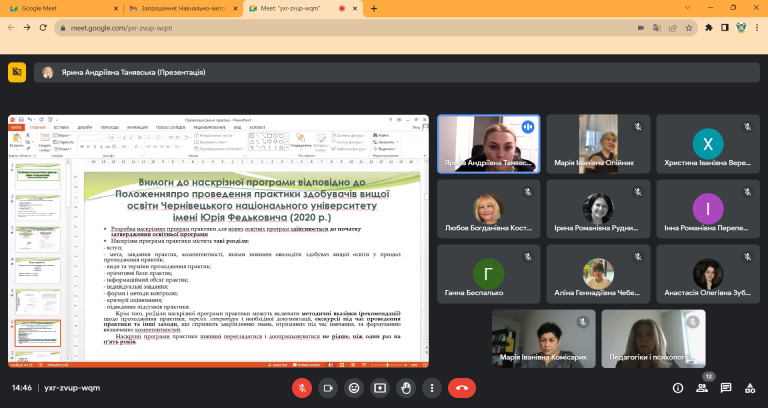Bookmark this page with the star icon
This screenshot has height=408, width=768.
tap(689, 28)
